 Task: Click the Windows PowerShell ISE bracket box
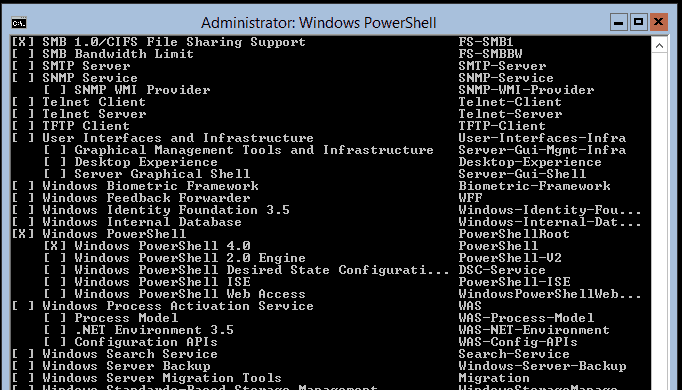pyautogui.click(x=55, y=282)
